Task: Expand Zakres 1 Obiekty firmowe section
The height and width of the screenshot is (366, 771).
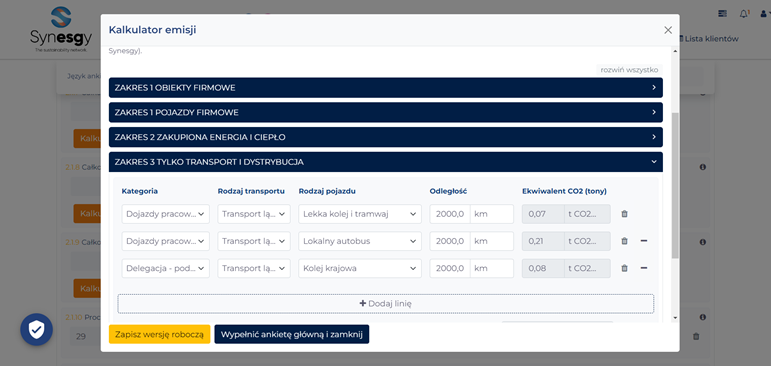Action: (x=386, y=88)
